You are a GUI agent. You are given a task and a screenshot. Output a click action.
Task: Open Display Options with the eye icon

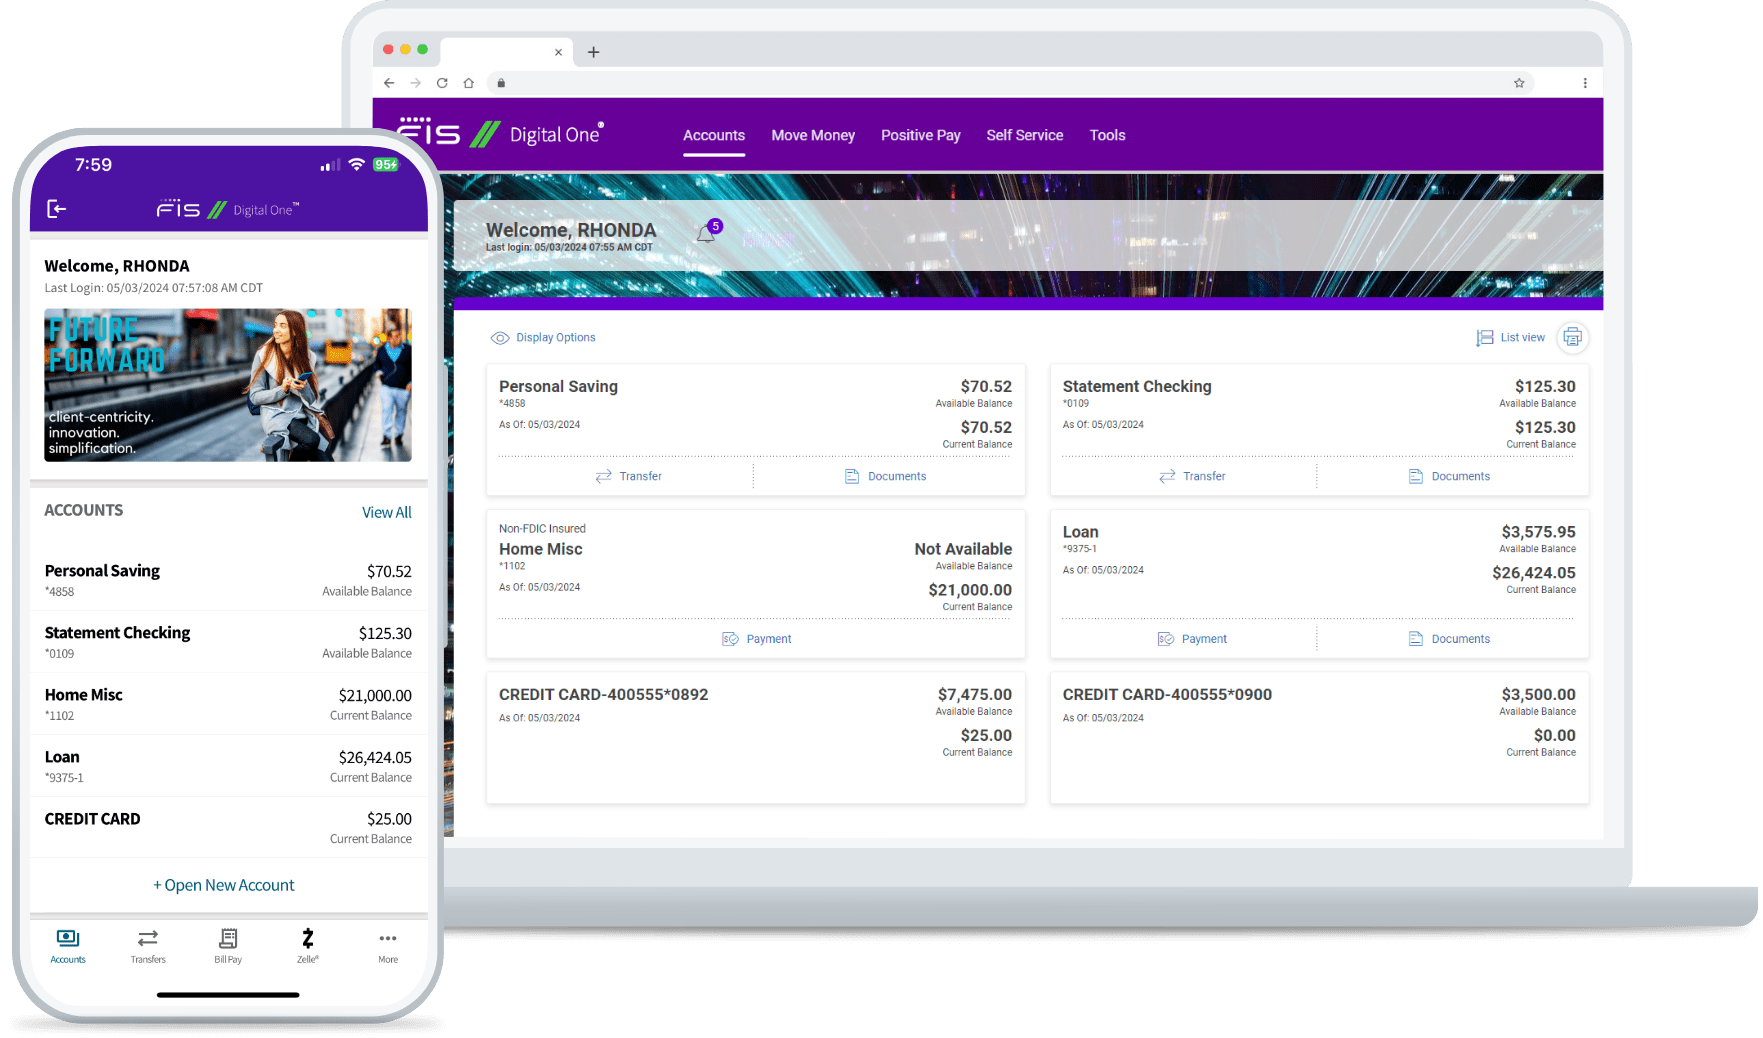542,338
